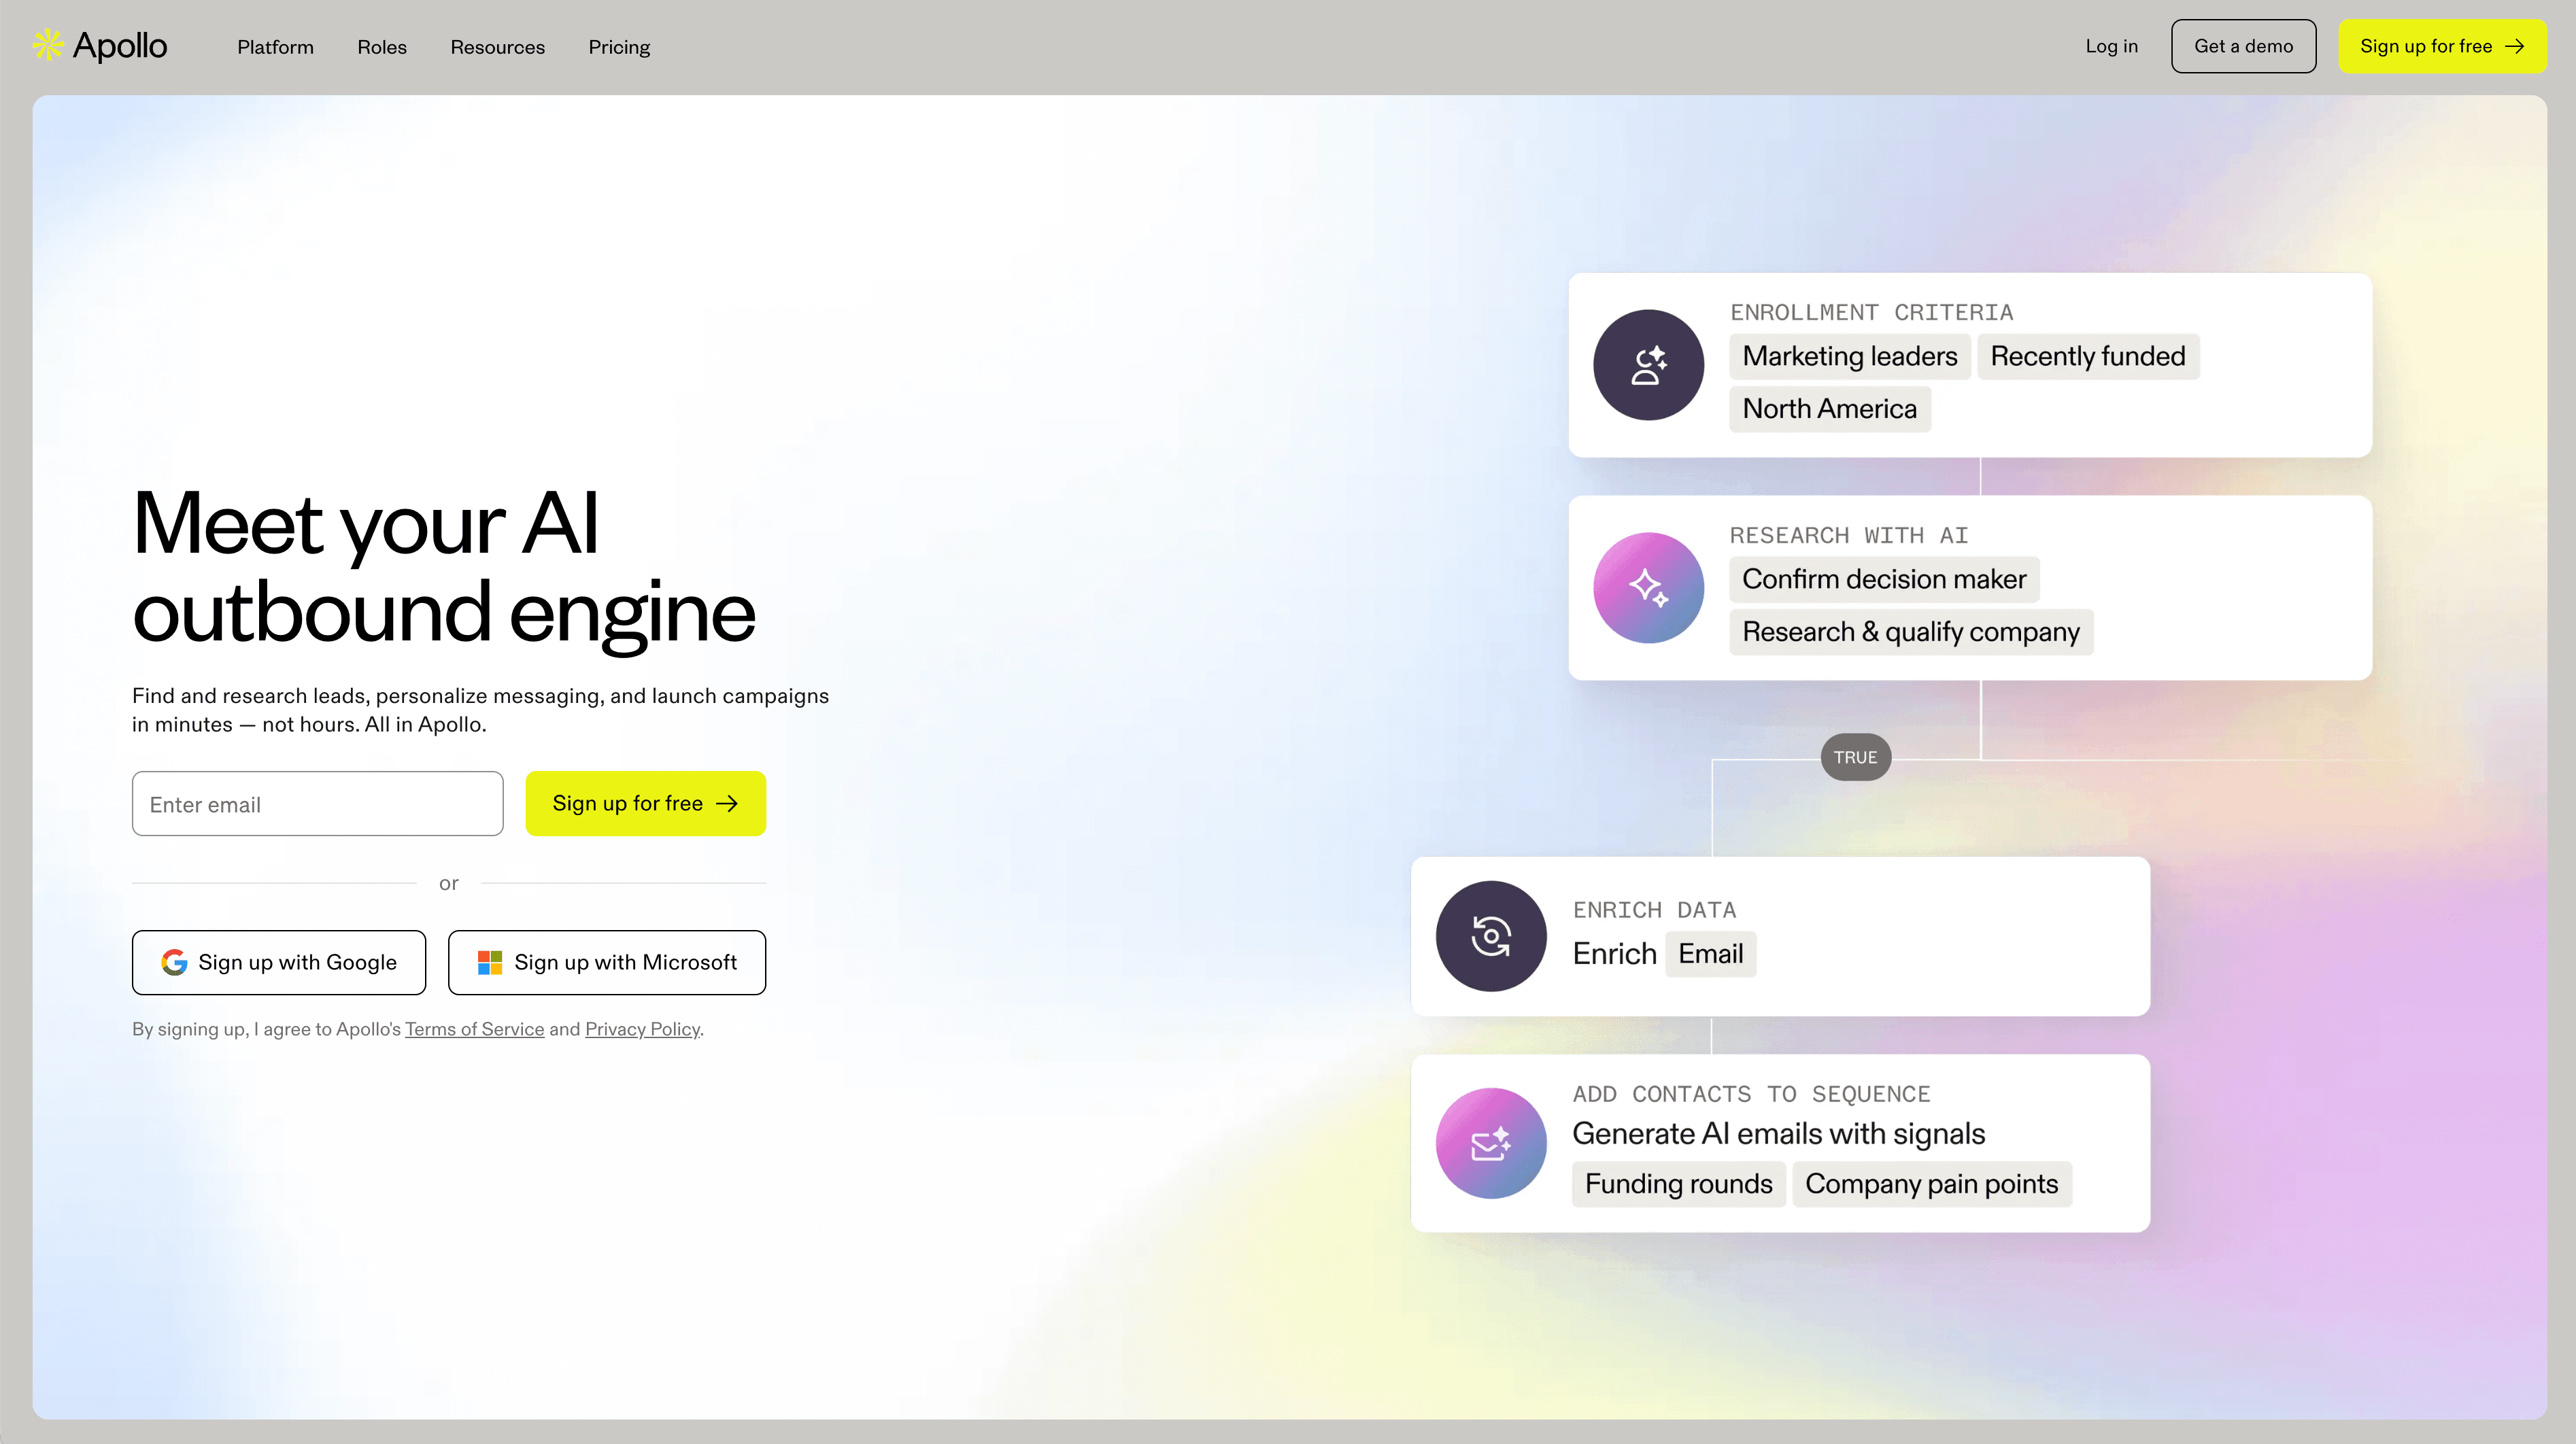This screenshot has width=2576, height=1444.
Task: Click the Research with AI sparkle icon
Action: pos(1648,588)
